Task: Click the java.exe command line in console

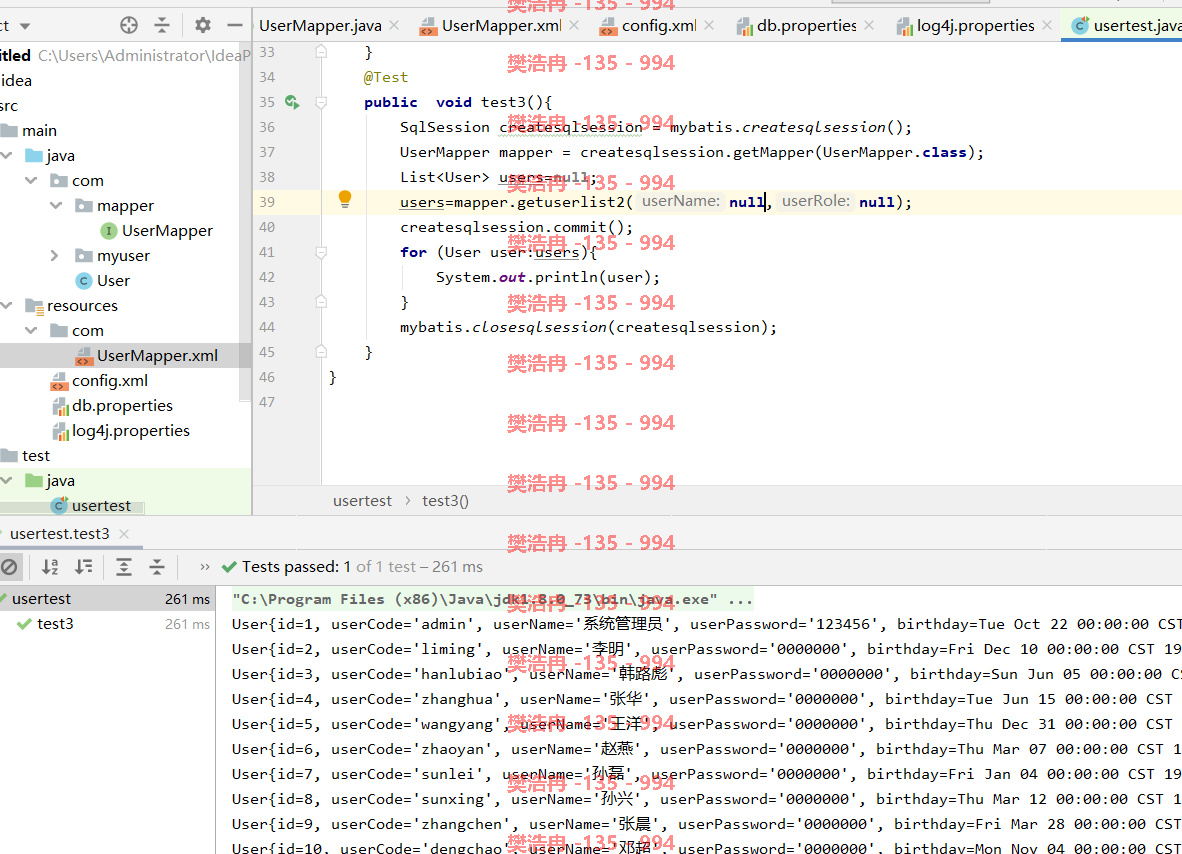Action: tap(491, 599)
